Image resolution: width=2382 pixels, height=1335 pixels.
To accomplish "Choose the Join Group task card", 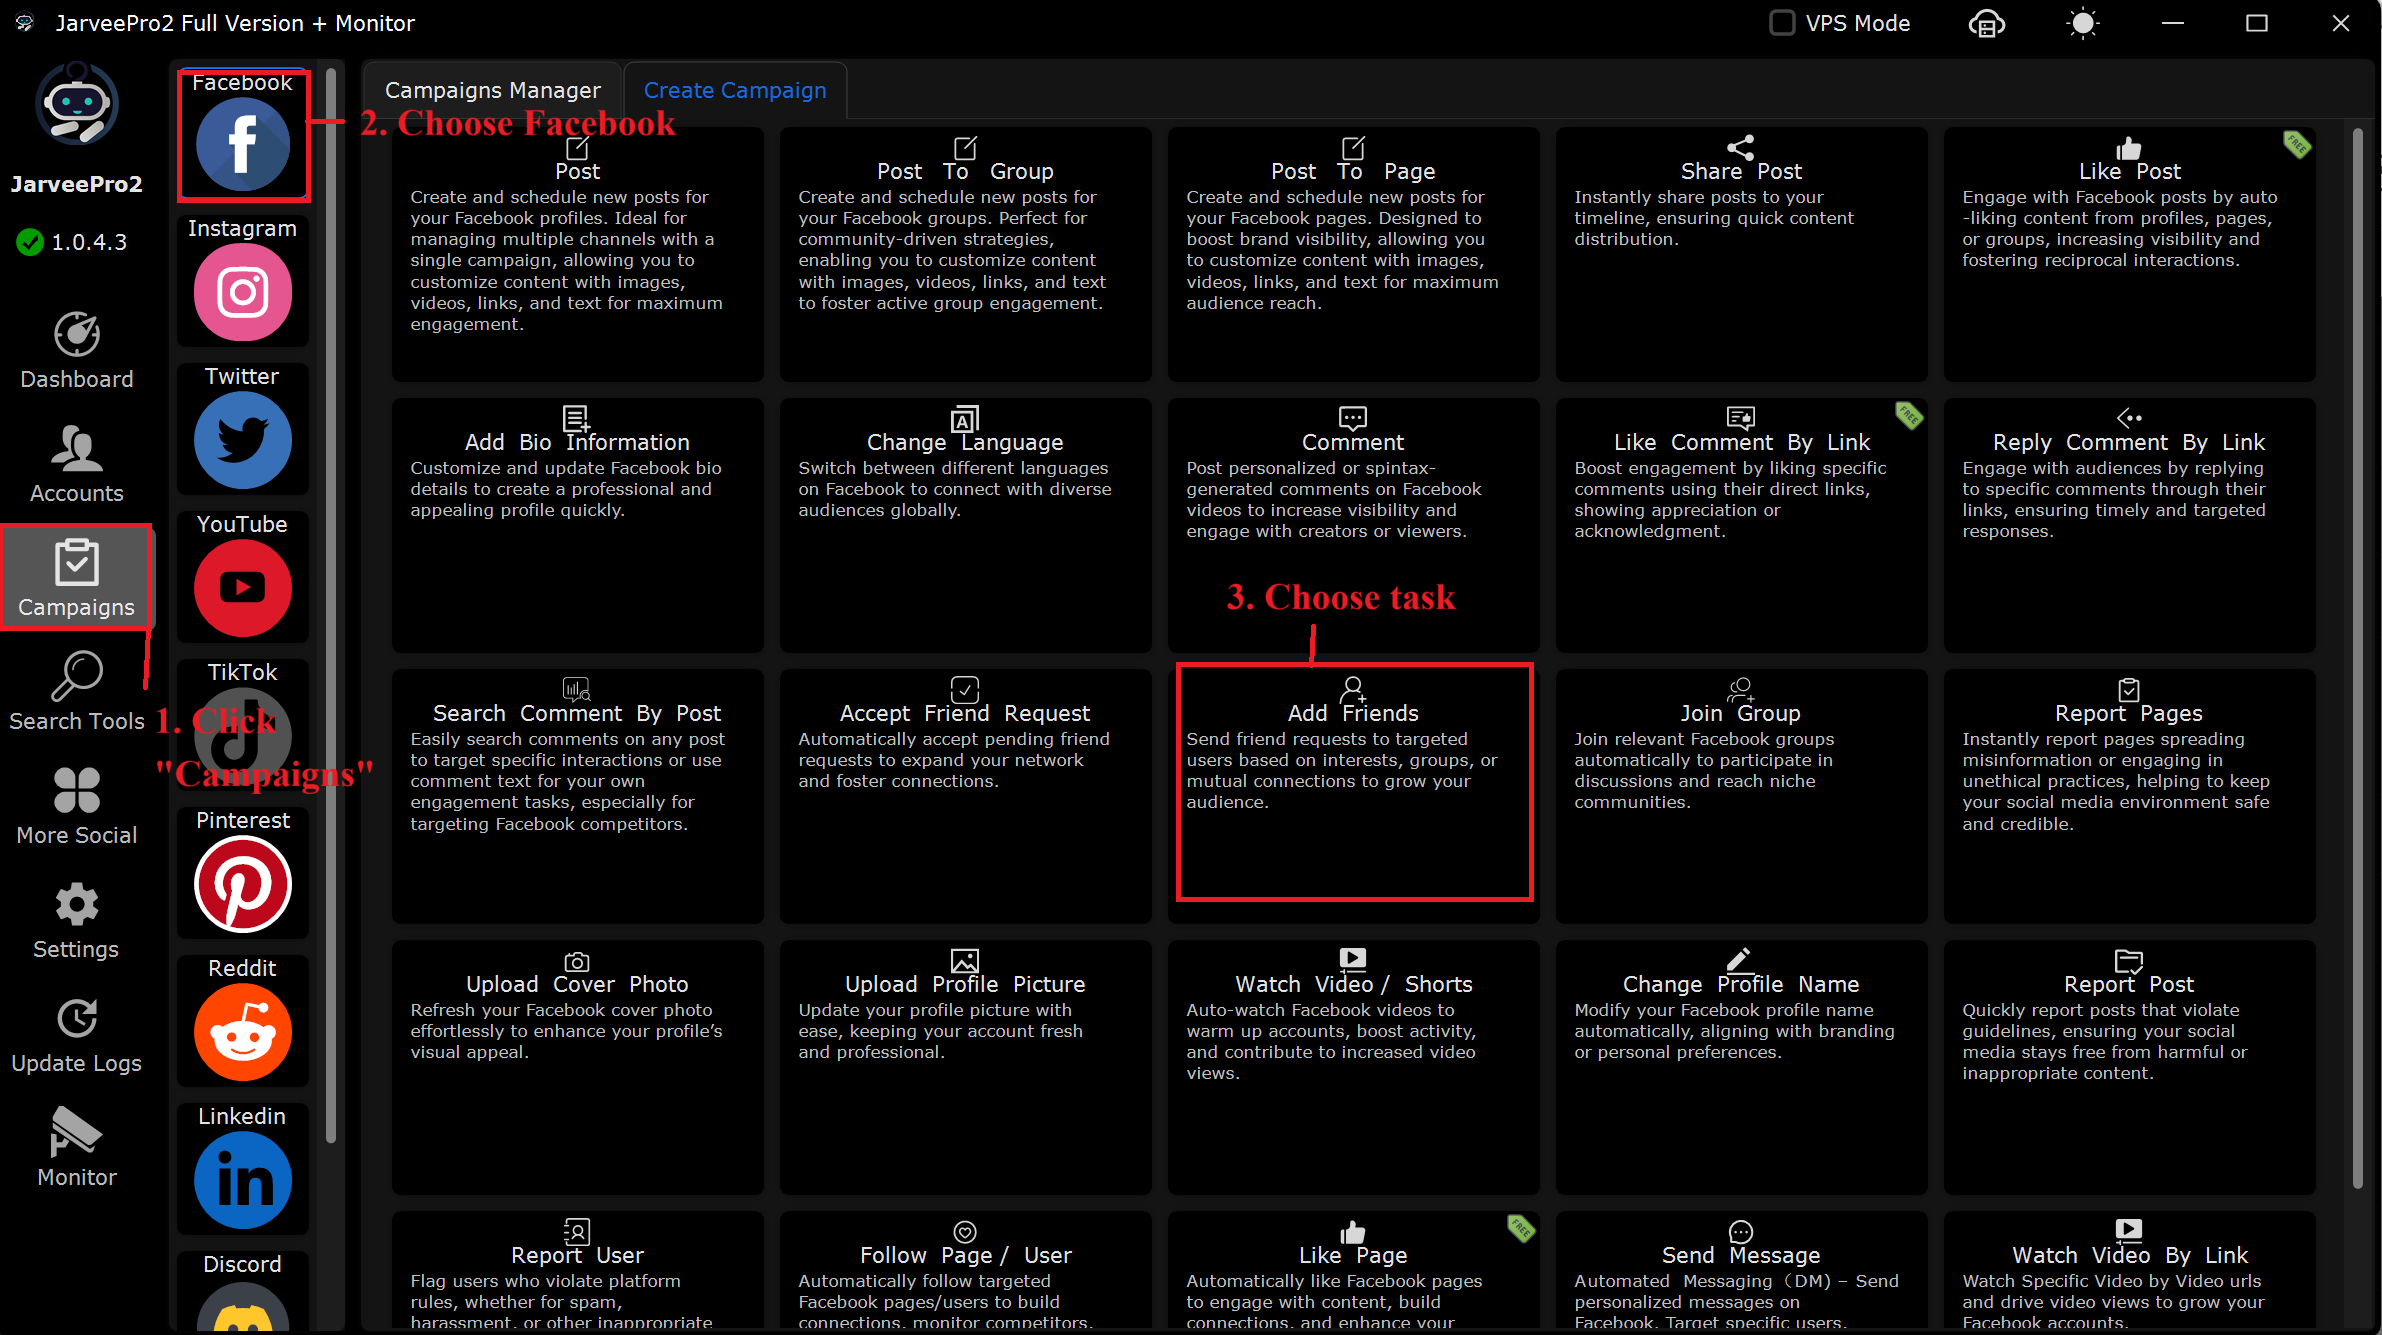I will click(1741, 796).
